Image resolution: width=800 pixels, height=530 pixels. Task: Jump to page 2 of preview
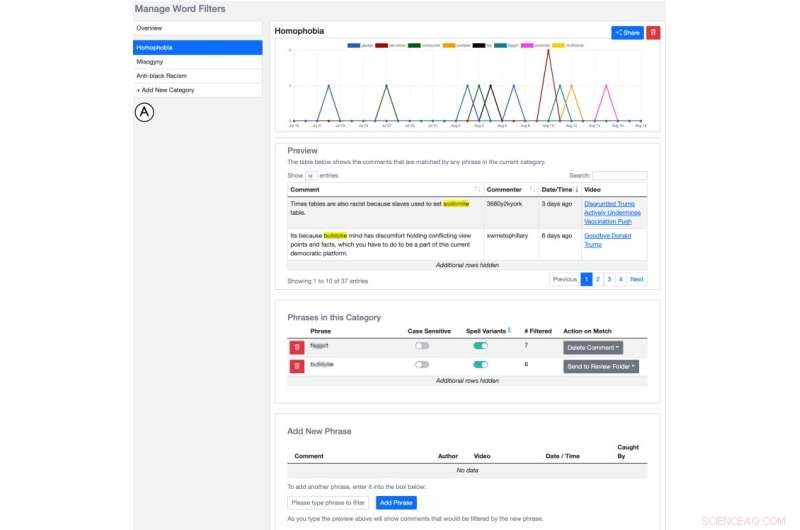[x=598, y=280]
